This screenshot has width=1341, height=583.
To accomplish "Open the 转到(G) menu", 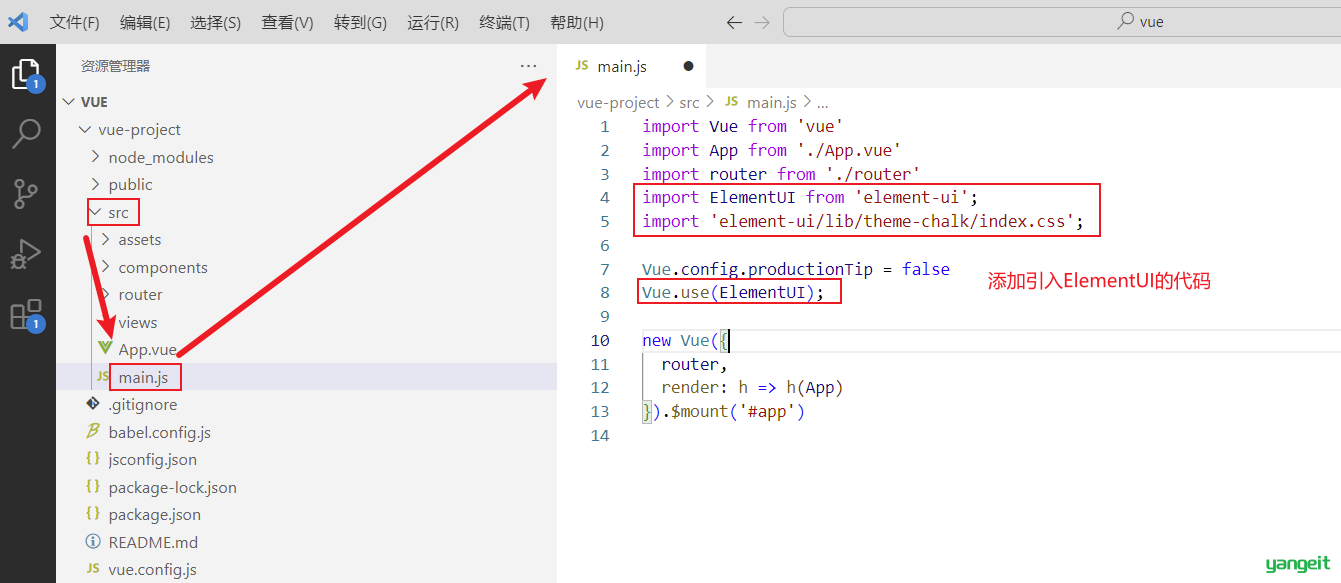I will click(360, 22).
